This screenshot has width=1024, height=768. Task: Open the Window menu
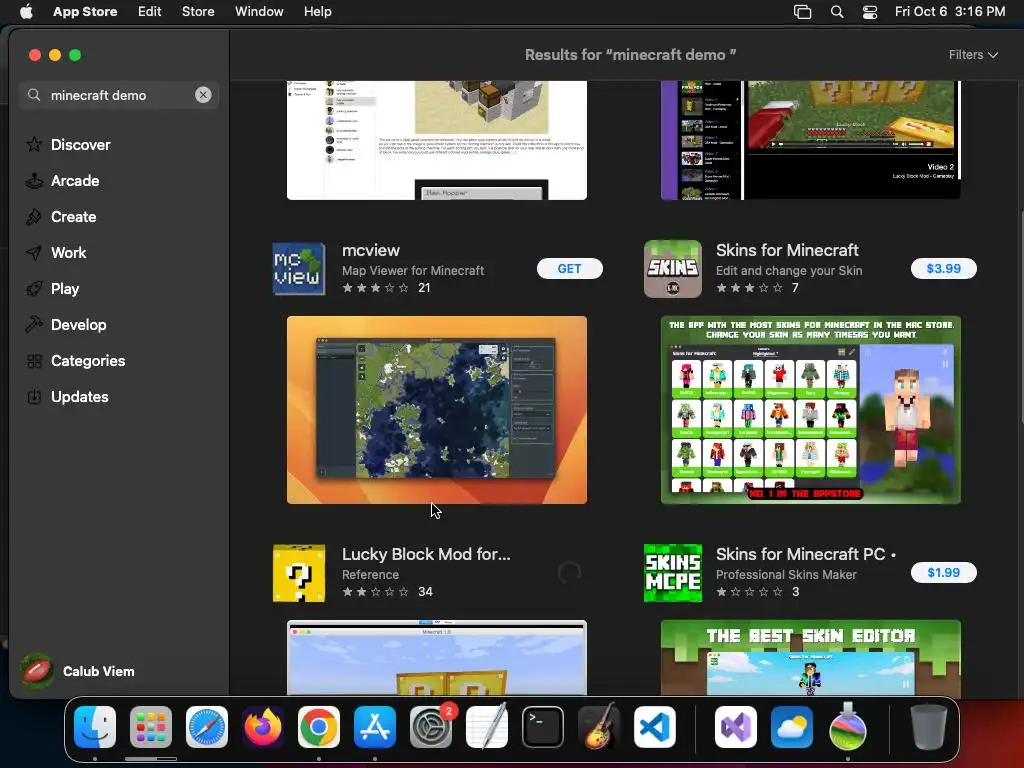(259, 12)
